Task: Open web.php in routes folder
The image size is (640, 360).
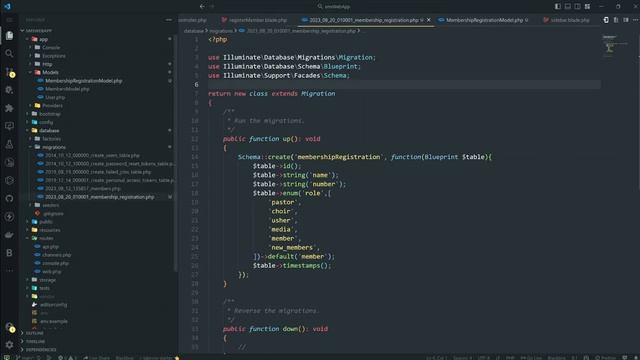Action: [51, 271]
